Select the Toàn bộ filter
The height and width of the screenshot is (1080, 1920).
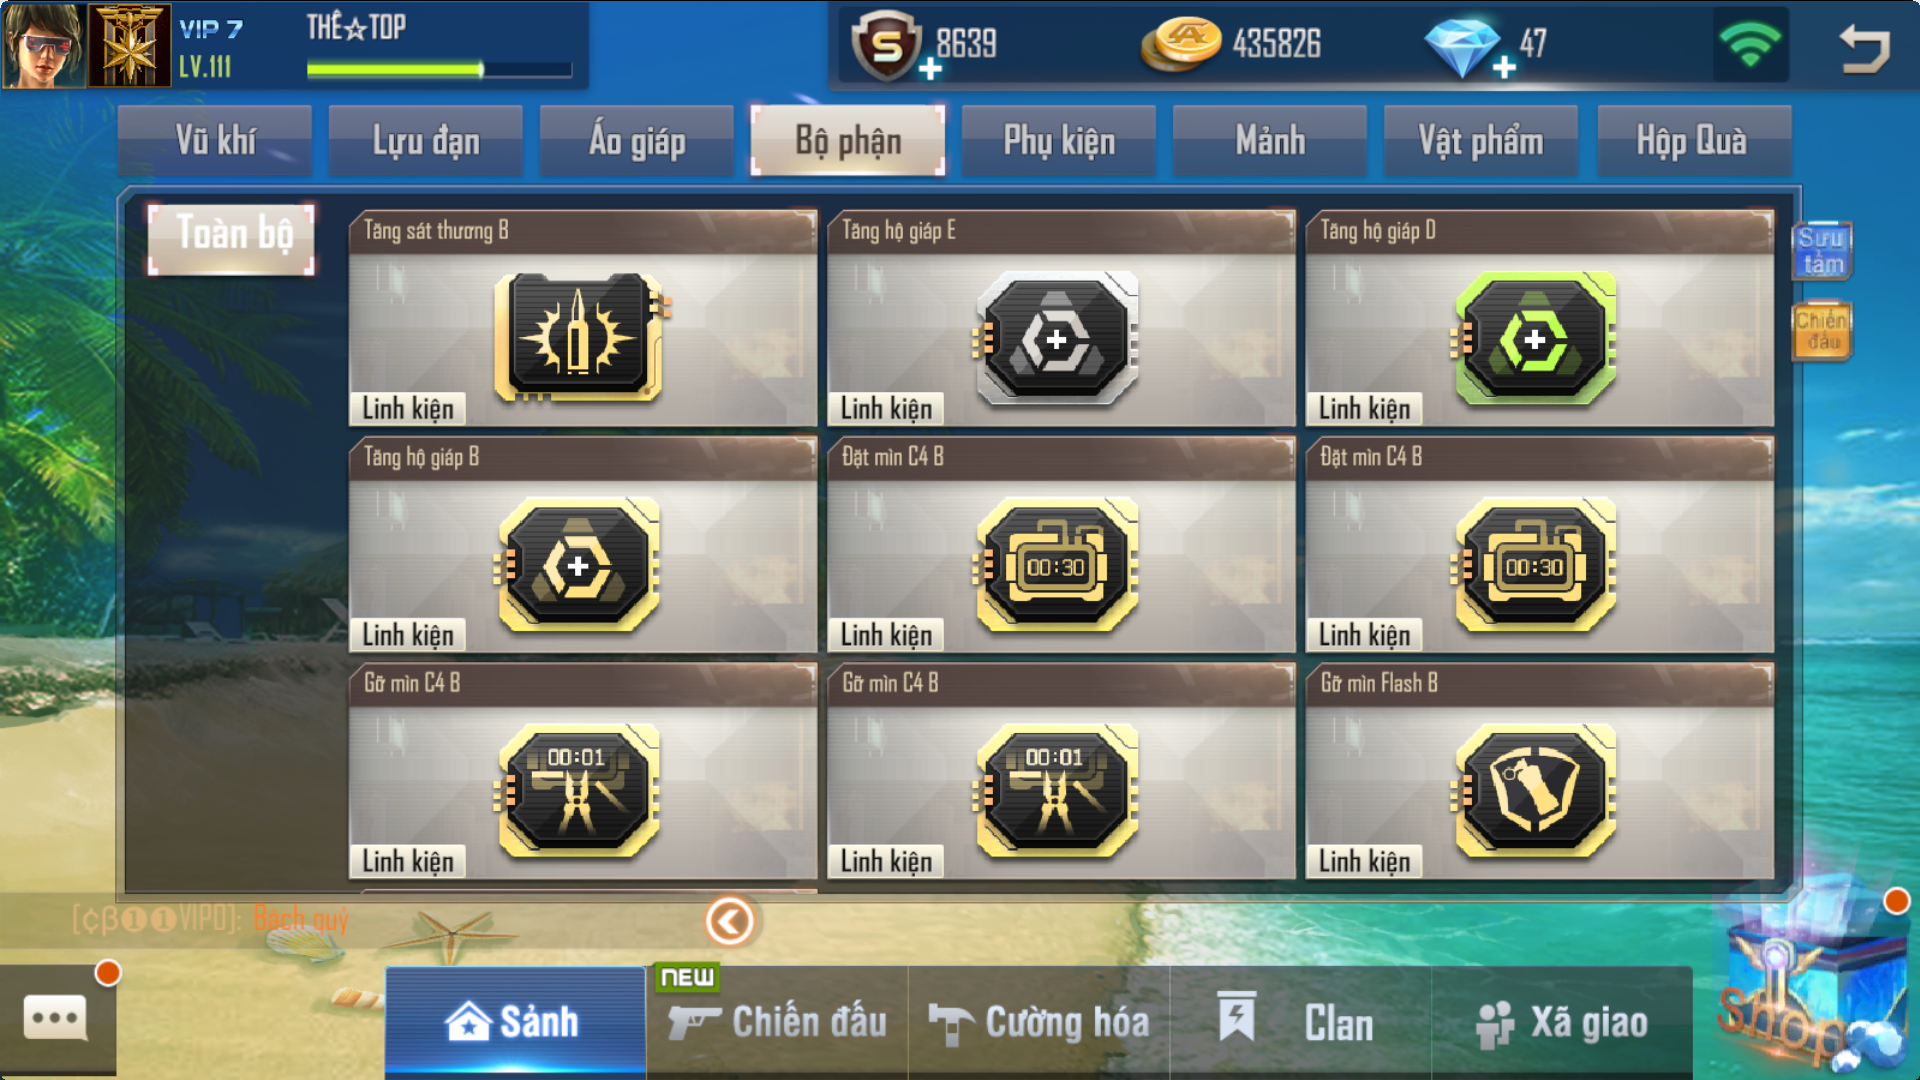point(232,238)
